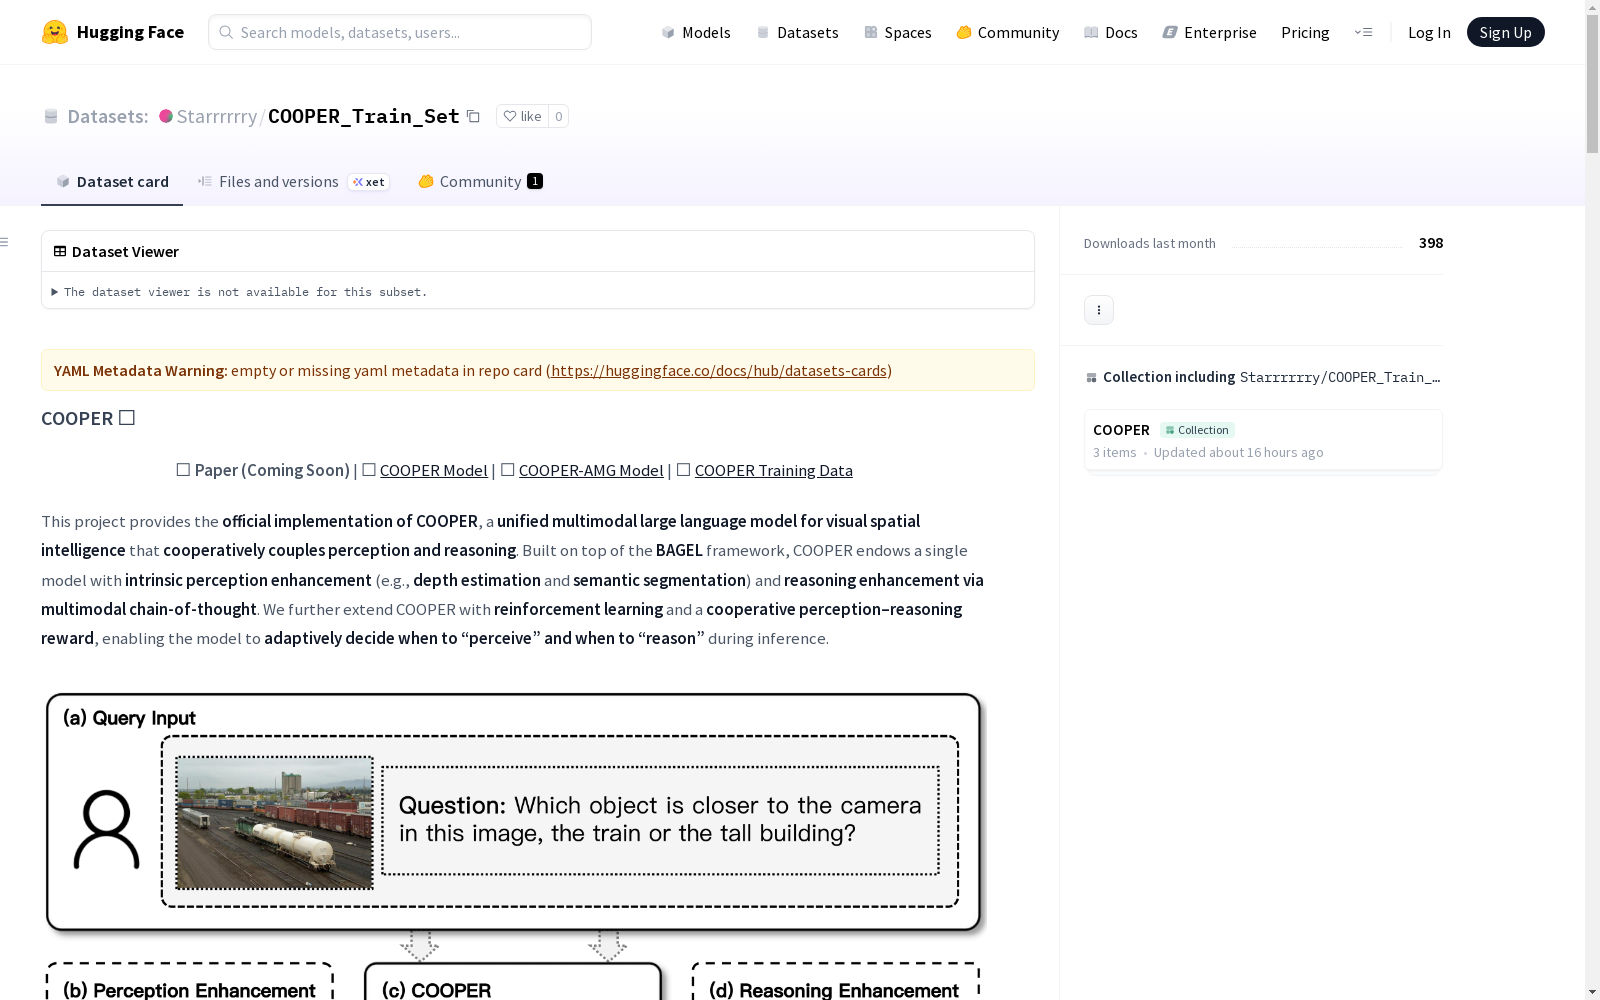Image resolution: width=1600 pixels, height=1000 pixels.
Task: Open the COOPER Training Data link
Action: click(x=774, y=470)
